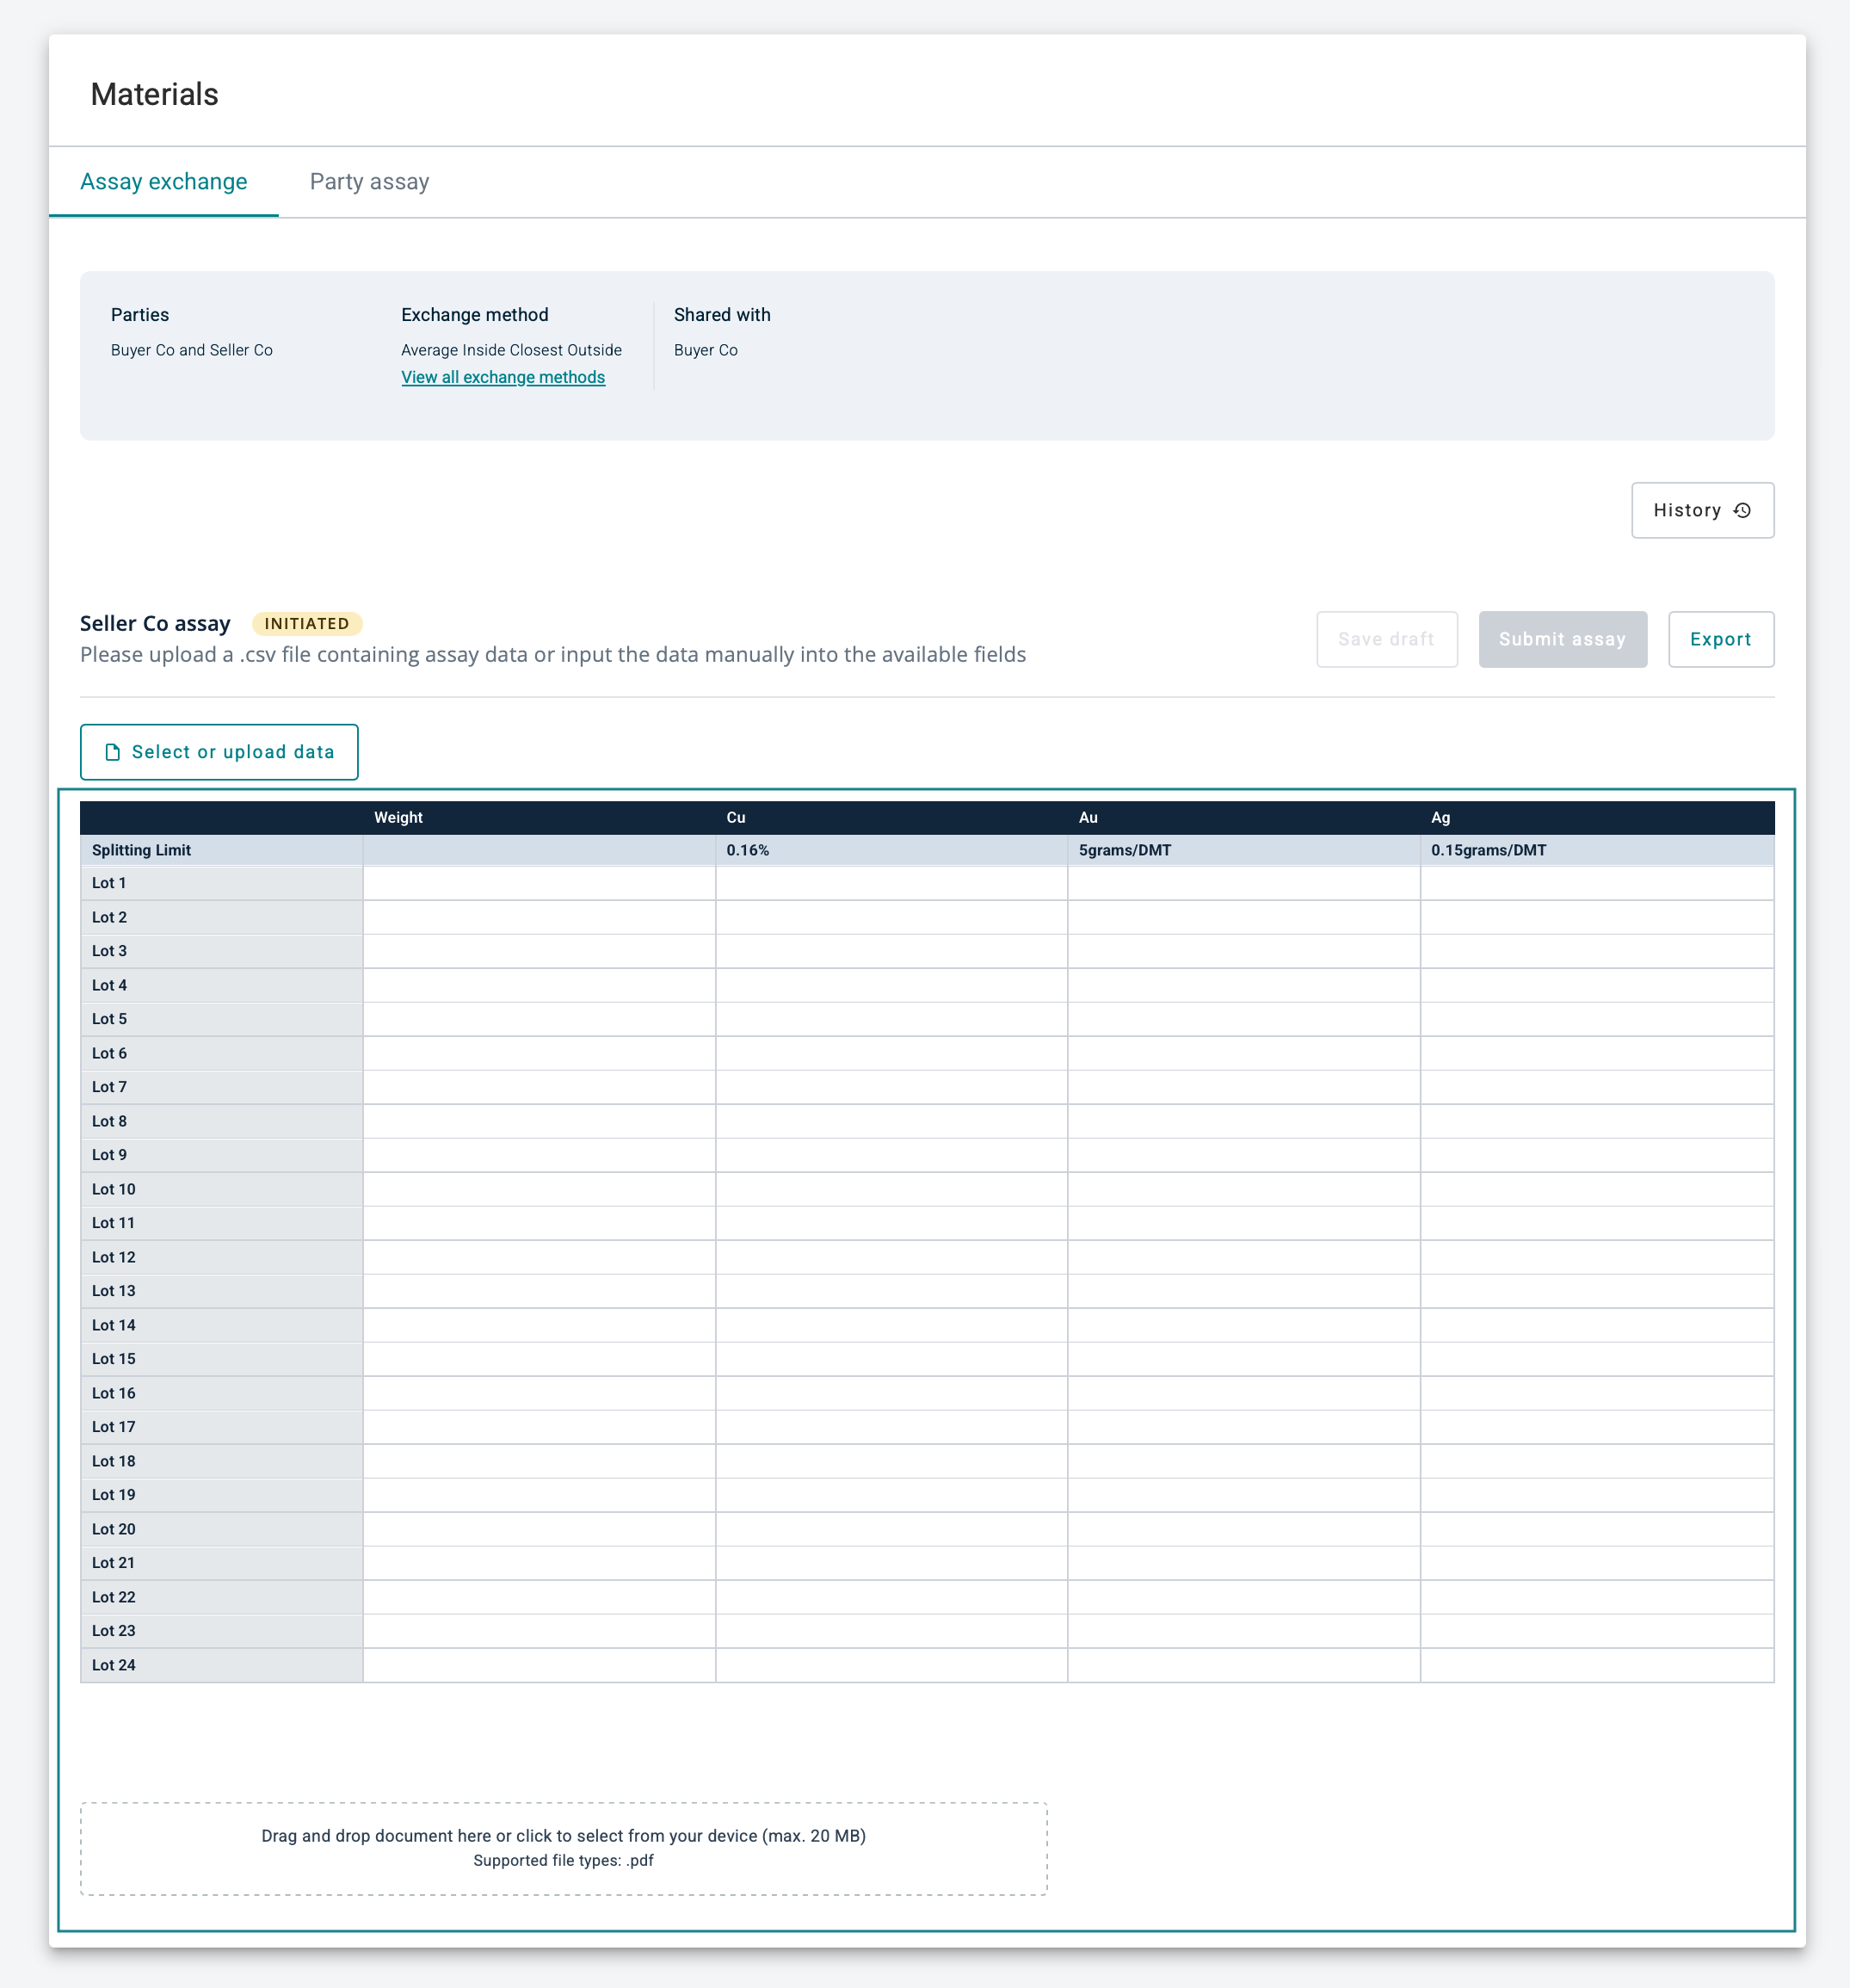Select the Lot 24 Ag cell
The width and height of the screenshot is (1850, 1988).
tap(1596, 1665)
